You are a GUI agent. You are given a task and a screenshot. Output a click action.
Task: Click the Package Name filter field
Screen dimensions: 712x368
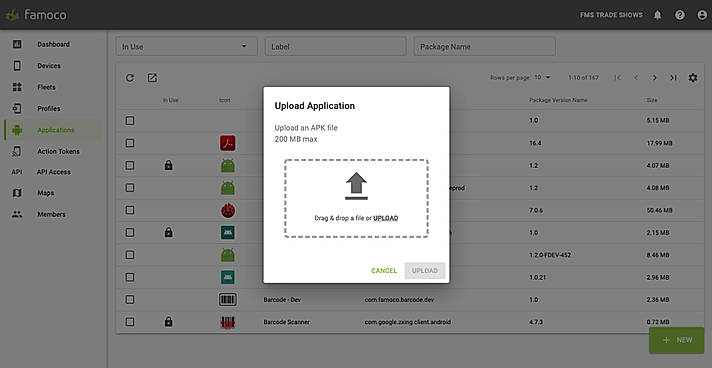click(x=485, y=46)
